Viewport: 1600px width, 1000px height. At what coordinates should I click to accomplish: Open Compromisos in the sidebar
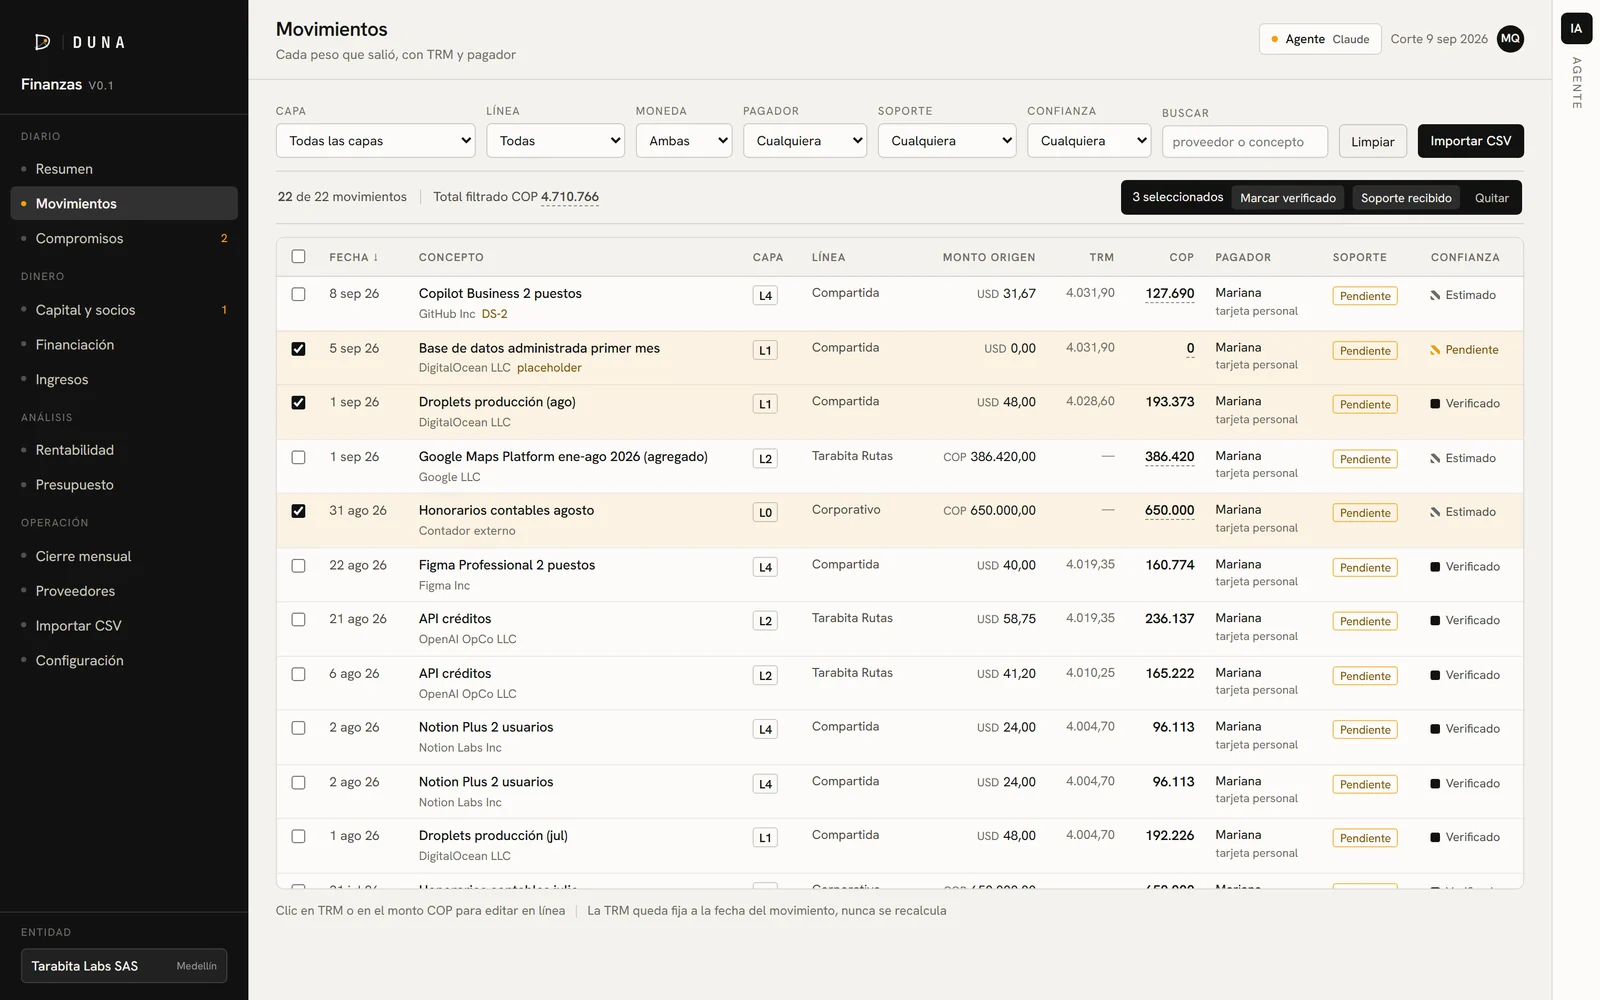coord(124,238)
